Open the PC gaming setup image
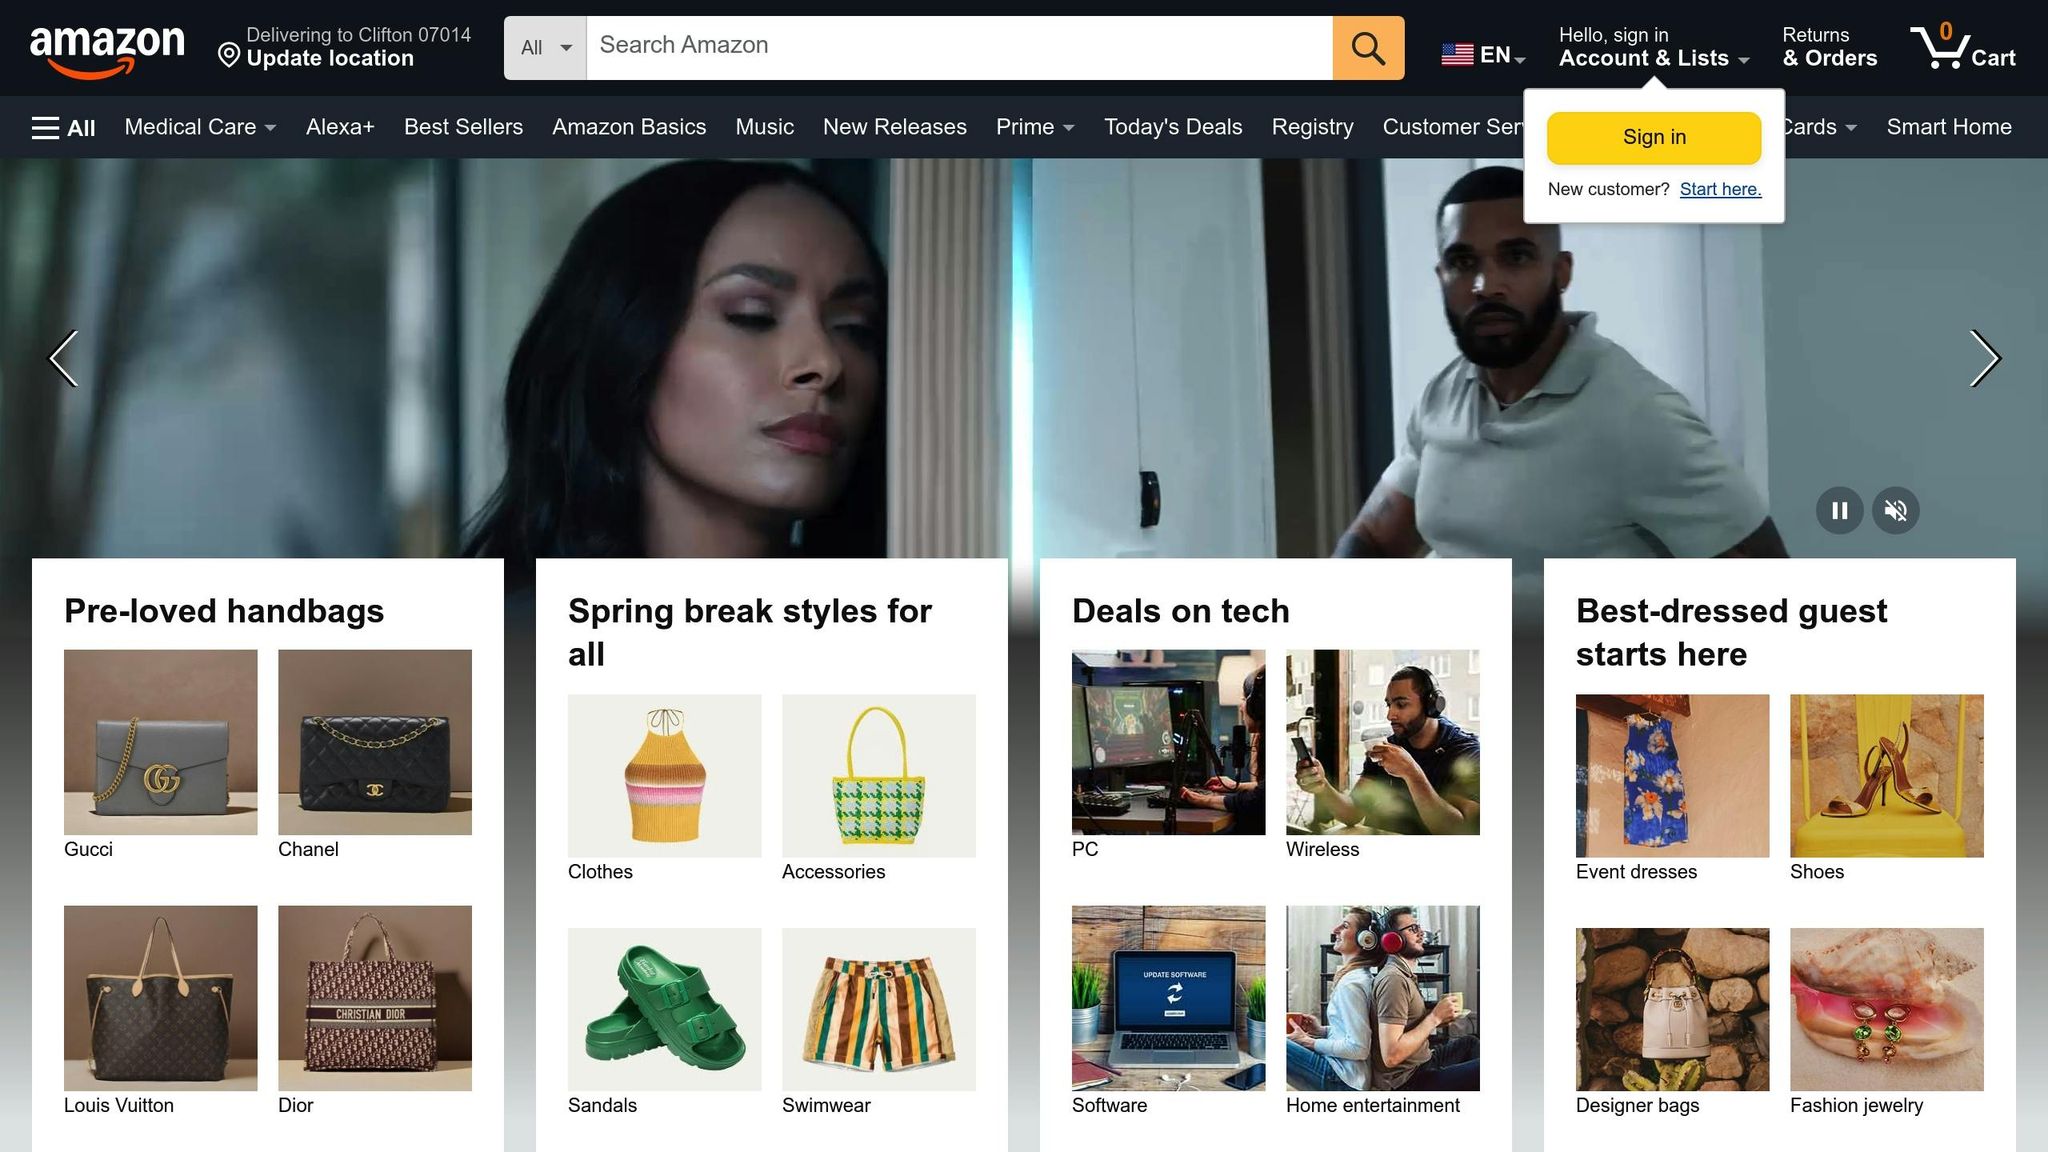Viewport: 2048px width, 1152px height. 1169,742
